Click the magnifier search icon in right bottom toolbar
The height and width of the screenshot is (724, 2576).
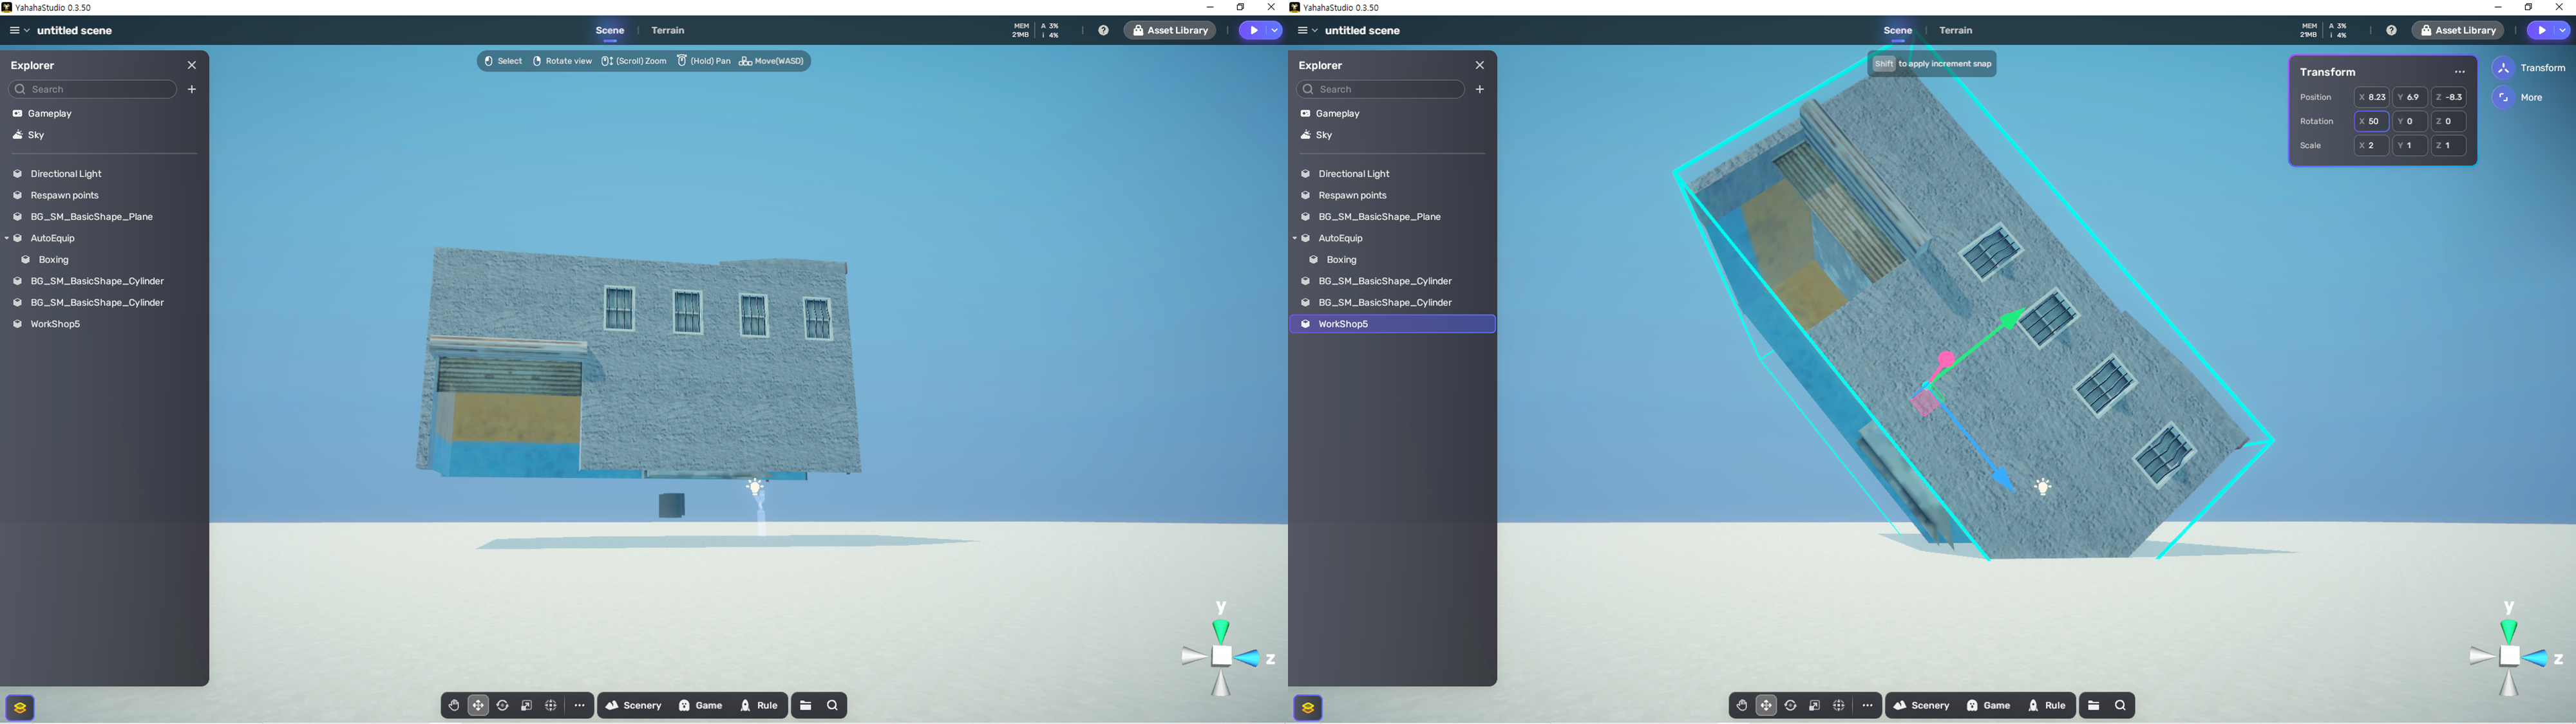pos(2120,706)
